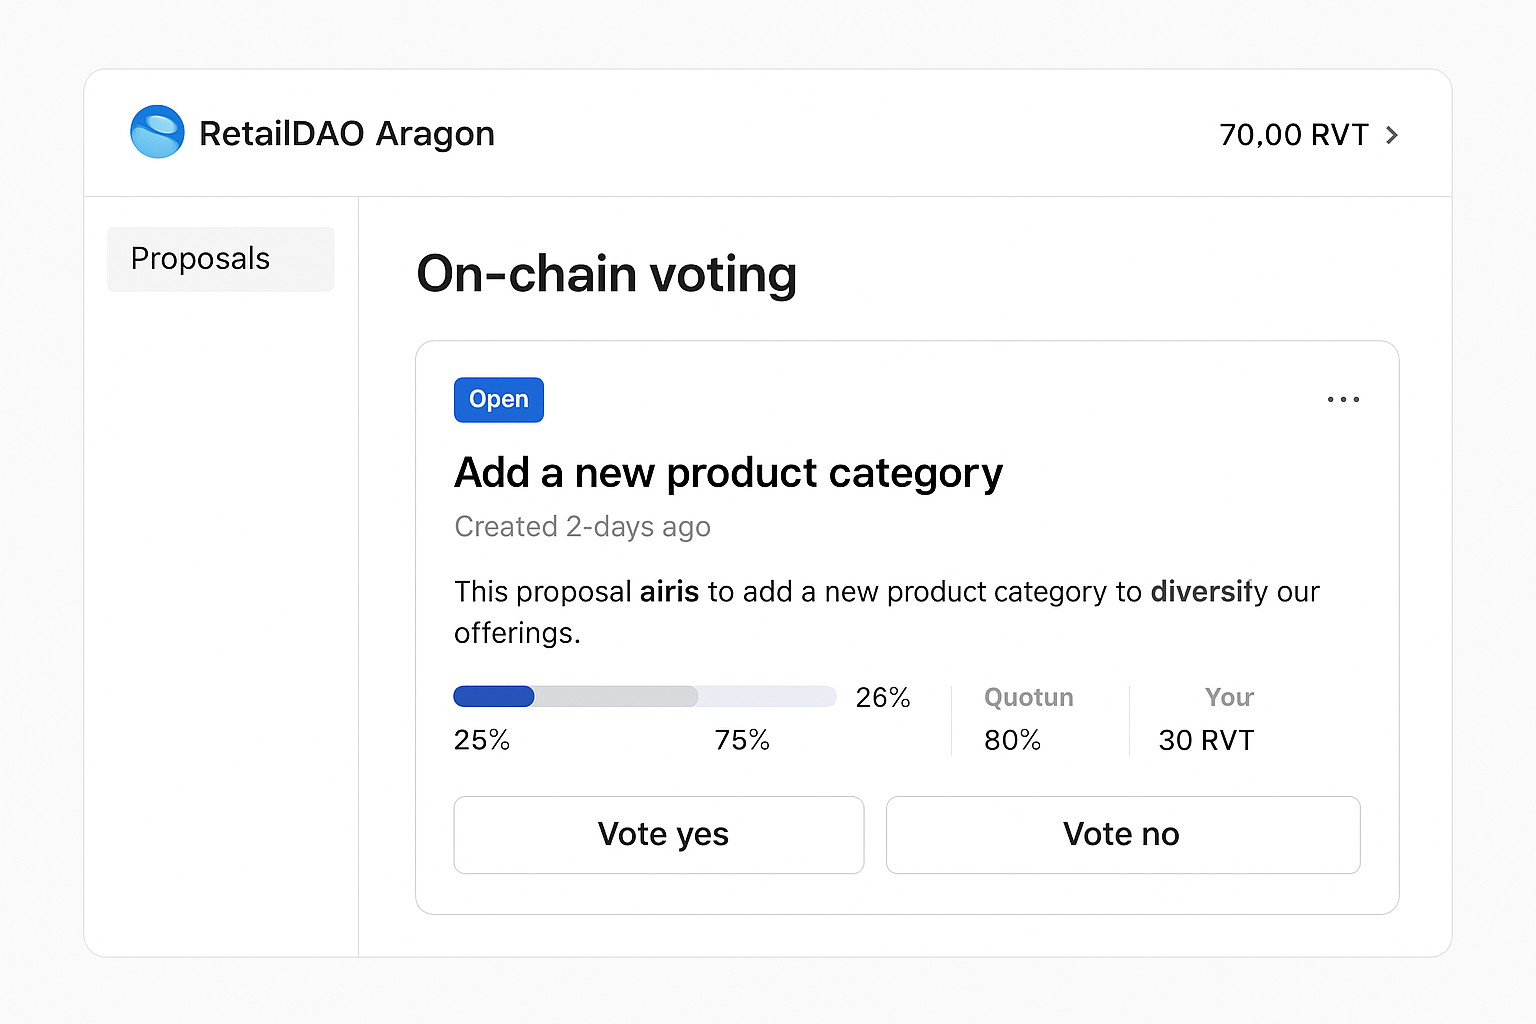Open the proposal titled Add a new product category
This screenshot has height=1024, width=1536.
click(729, 472)
